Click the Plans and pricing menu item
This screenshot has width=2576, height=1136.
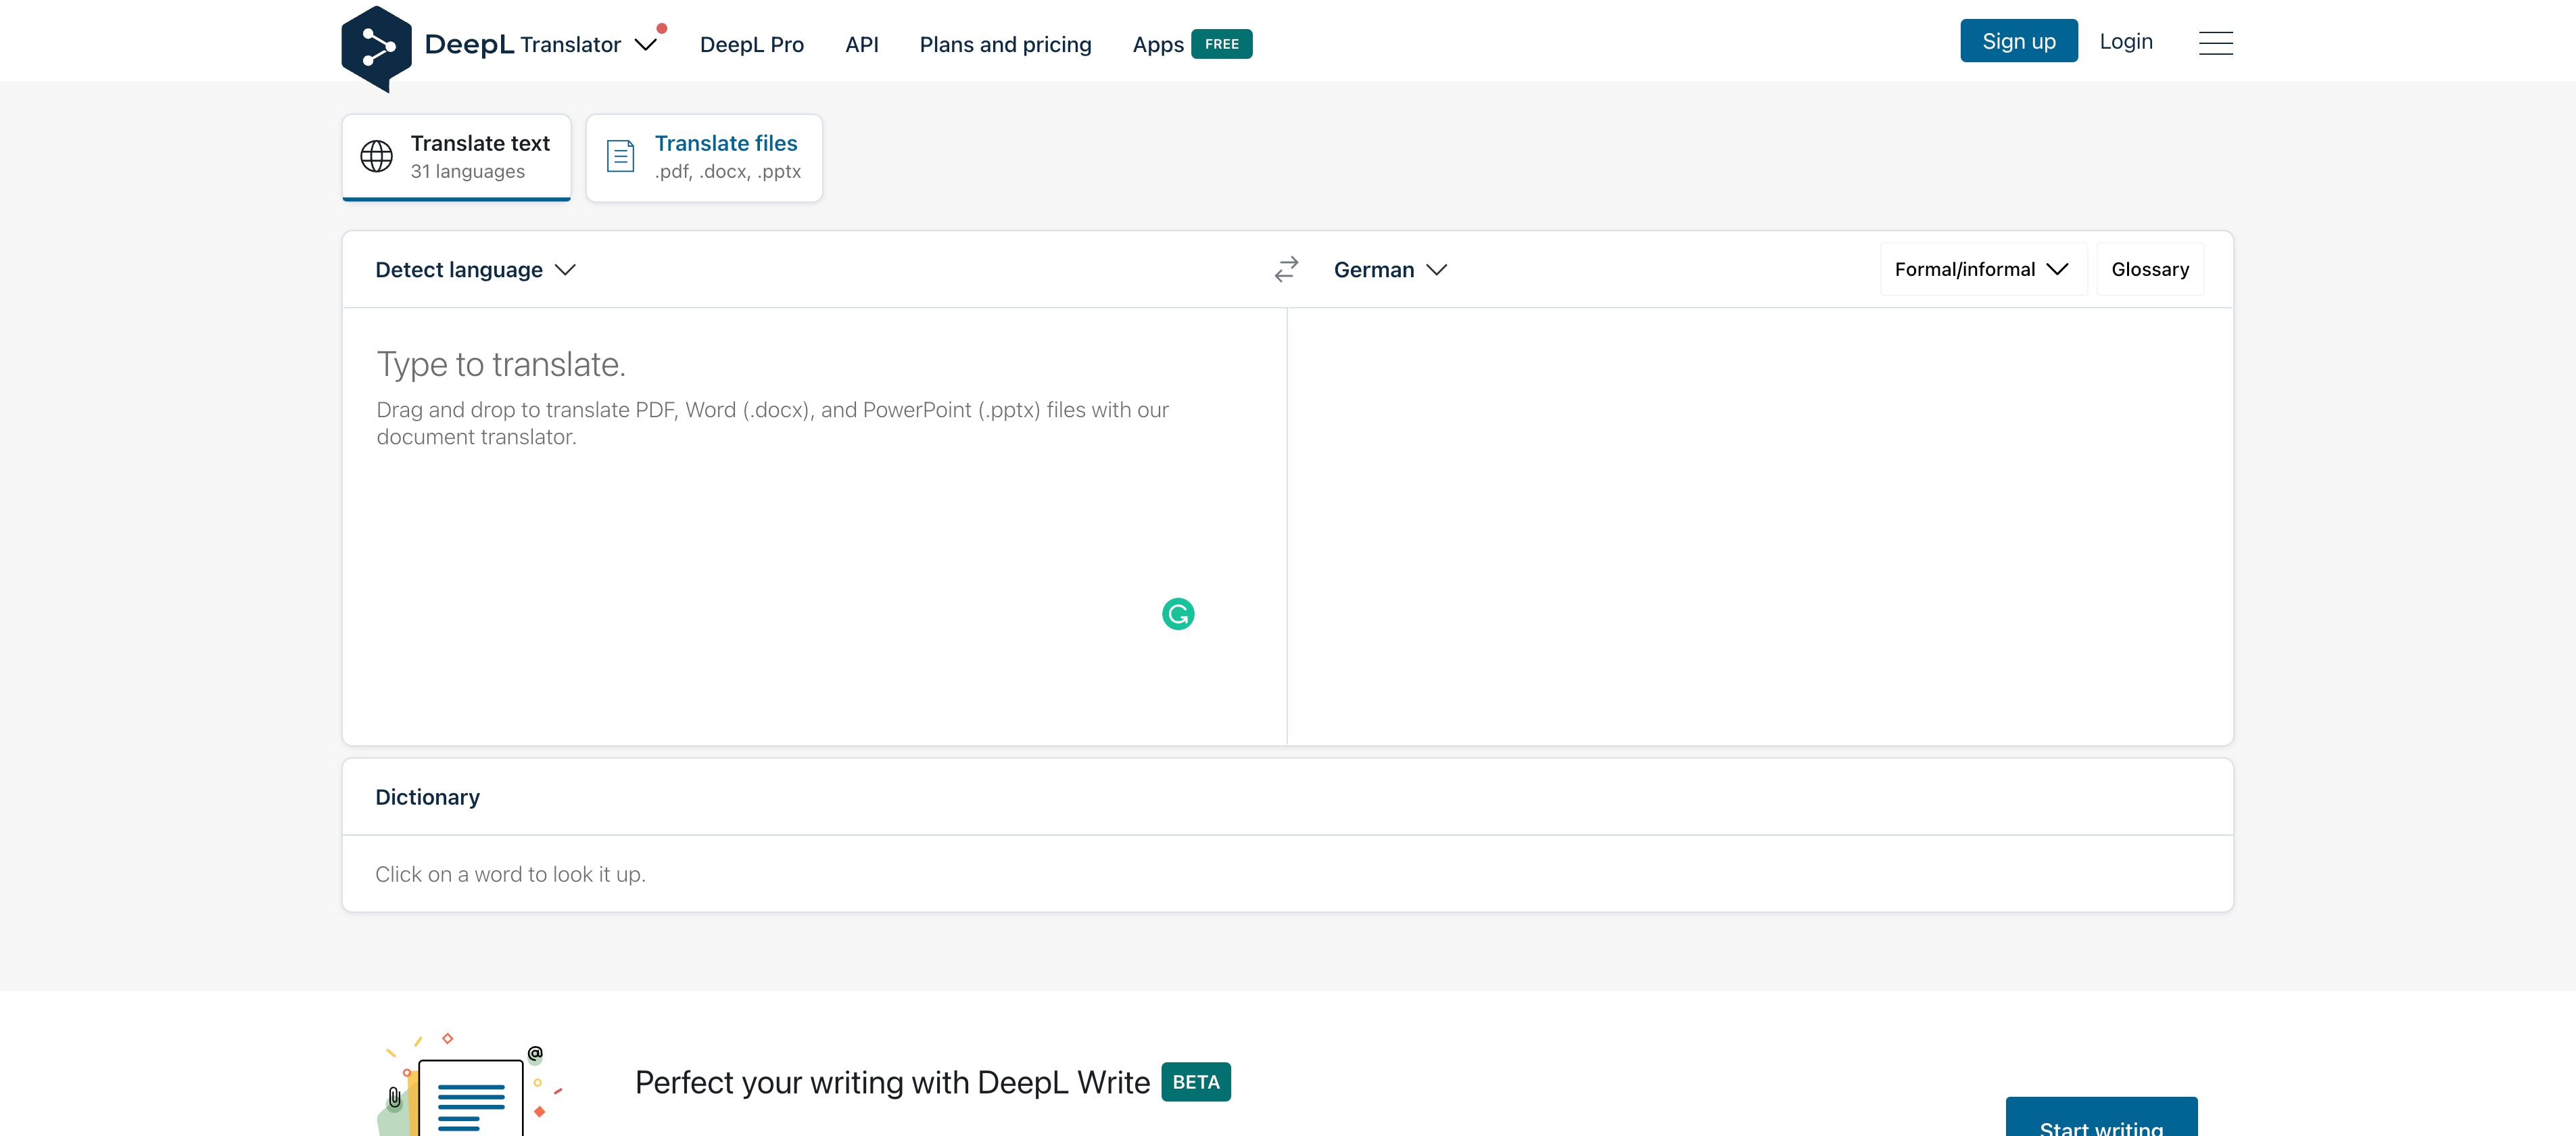tap(1005, 41)
